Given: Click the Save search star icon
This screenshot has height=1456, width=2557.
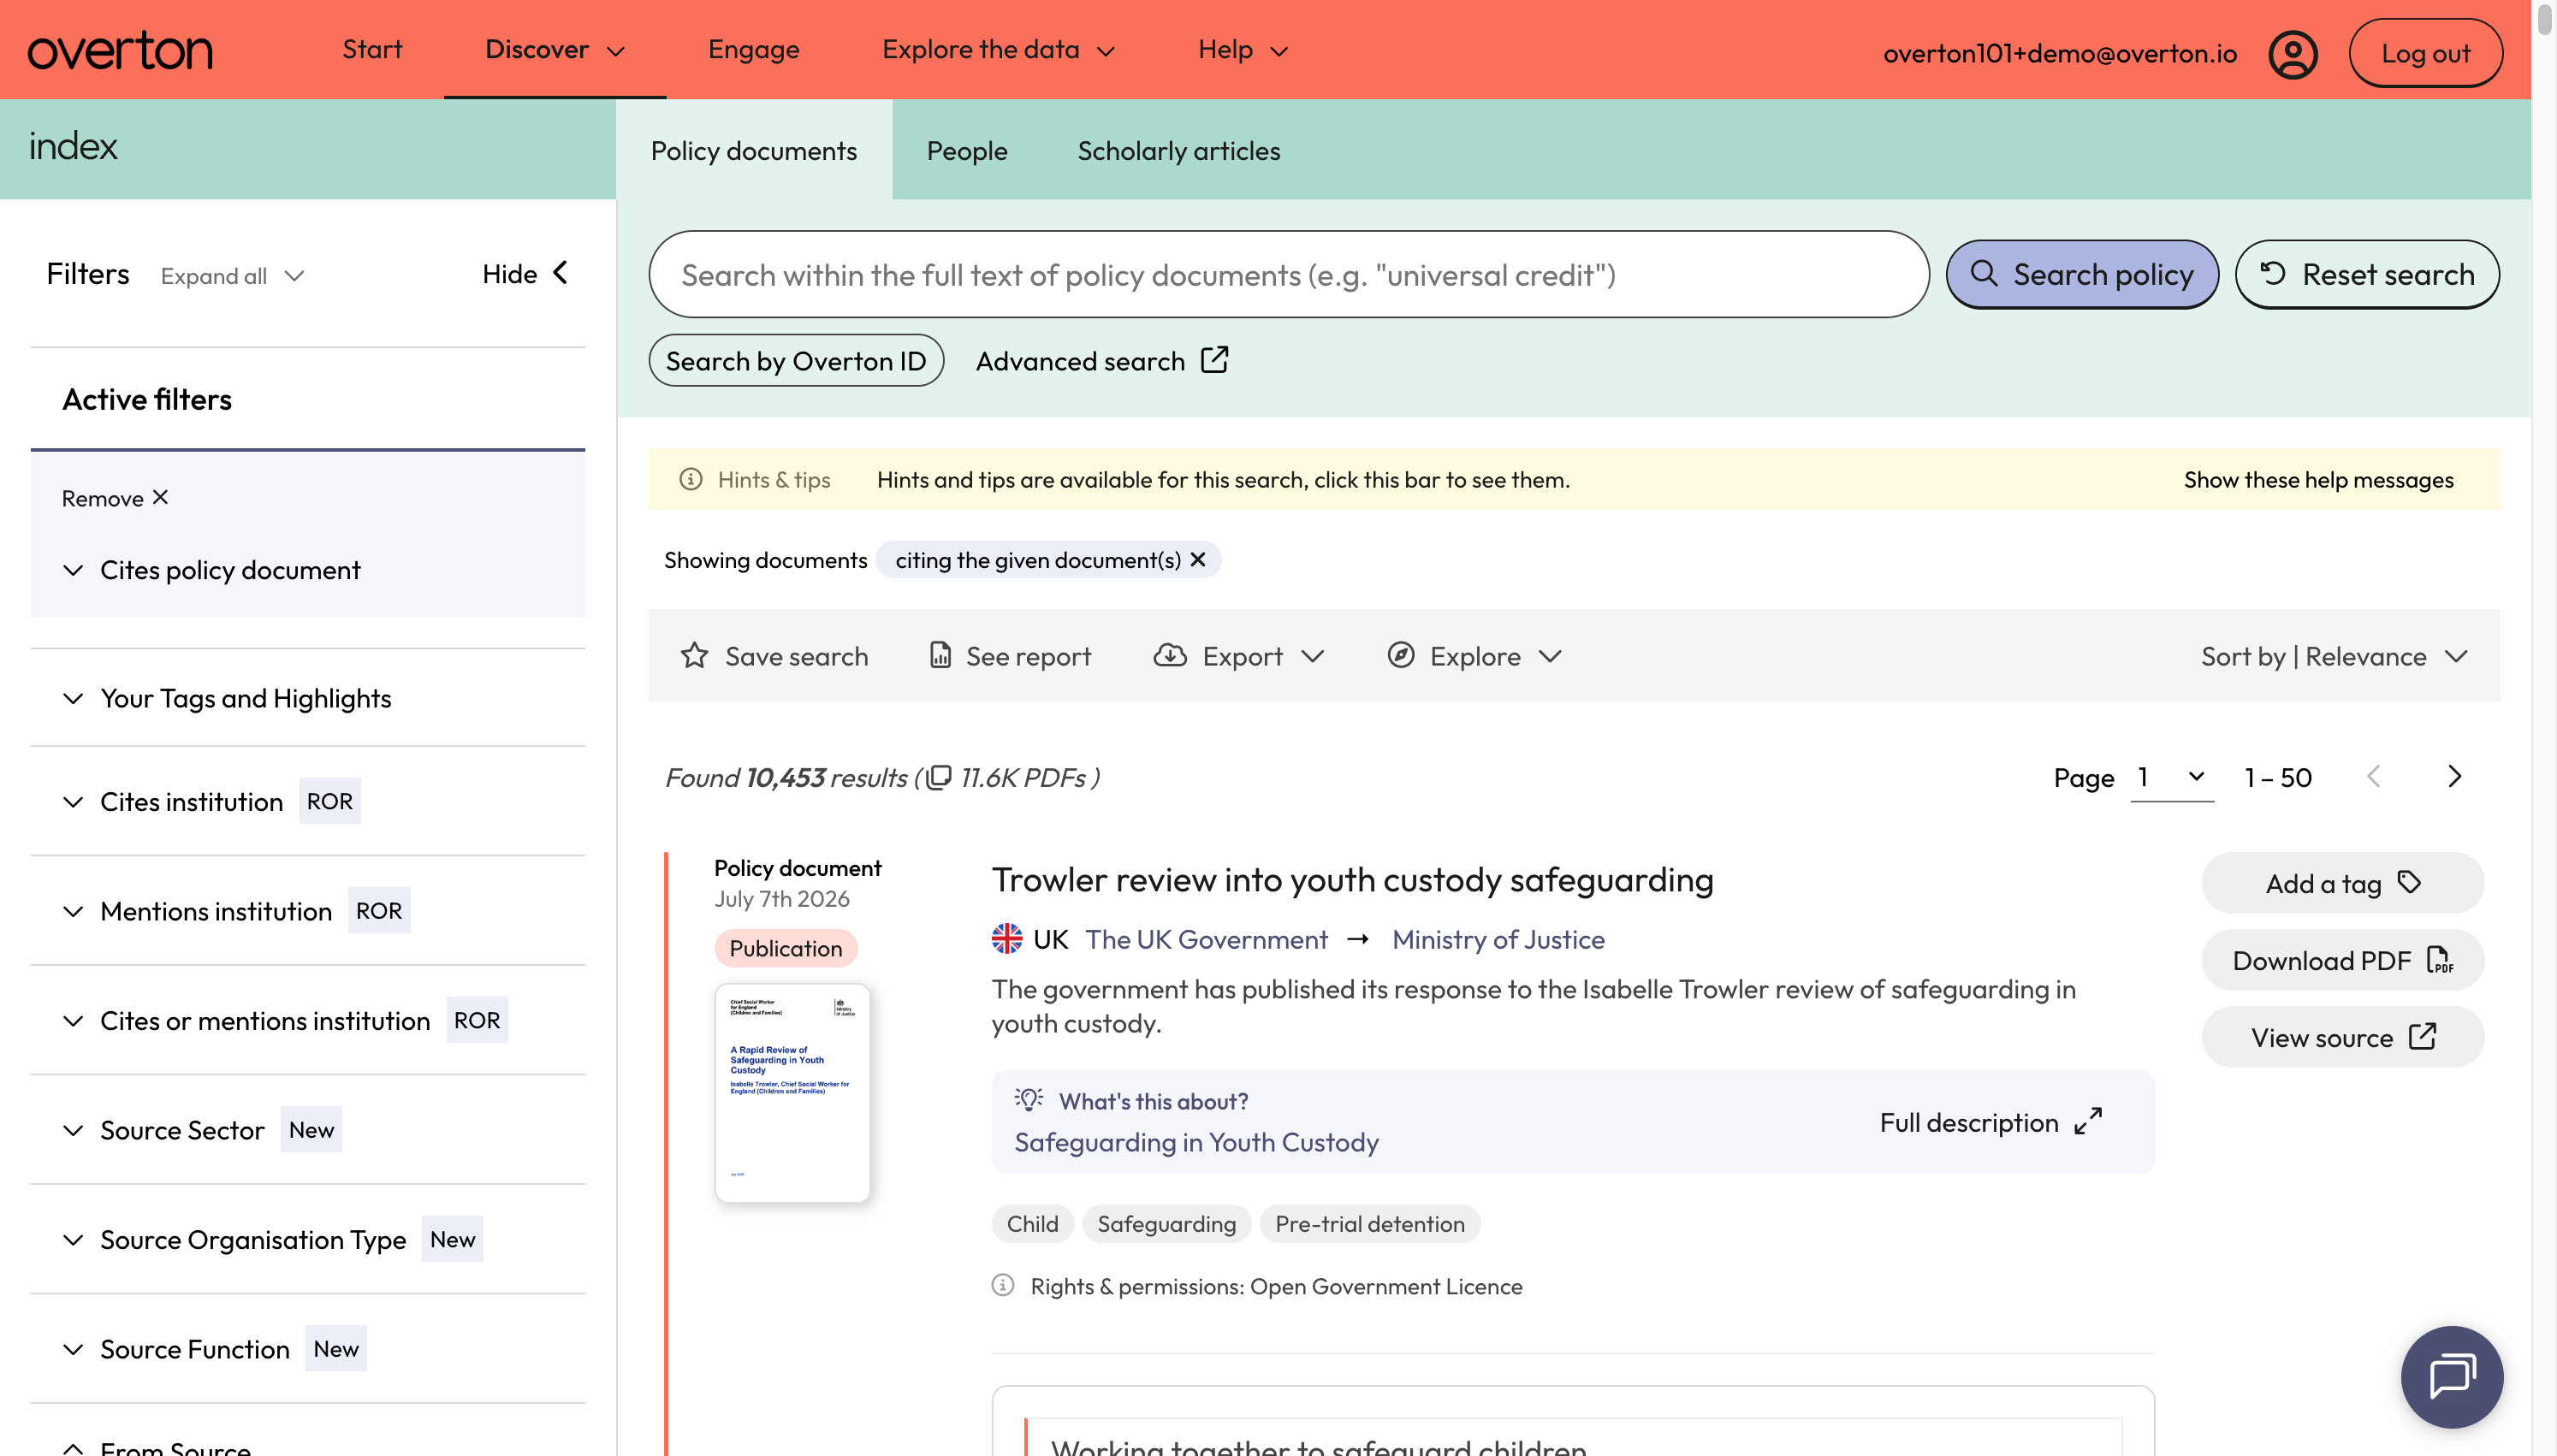Looking at the screenshot, I should click(x=694, y=656).
